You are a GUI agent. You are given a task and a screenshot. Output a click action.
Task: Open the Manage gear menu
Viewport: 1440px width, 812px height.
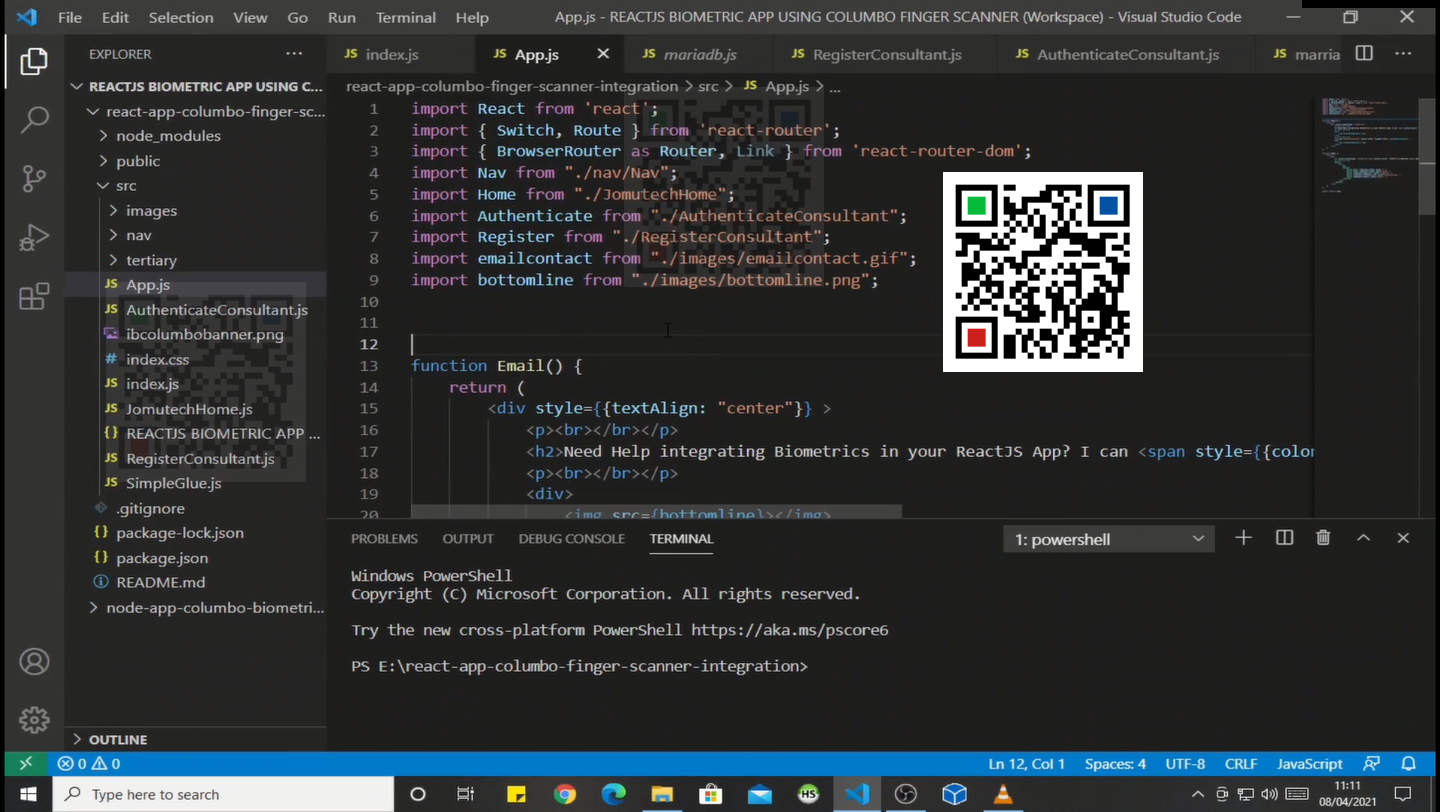point(34,719)
